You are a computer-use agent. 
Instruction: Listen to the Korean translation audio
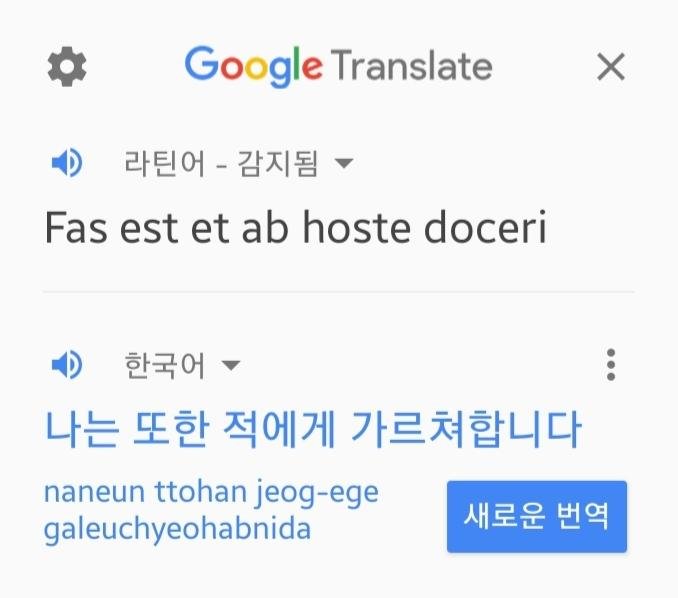click(67, 365)
